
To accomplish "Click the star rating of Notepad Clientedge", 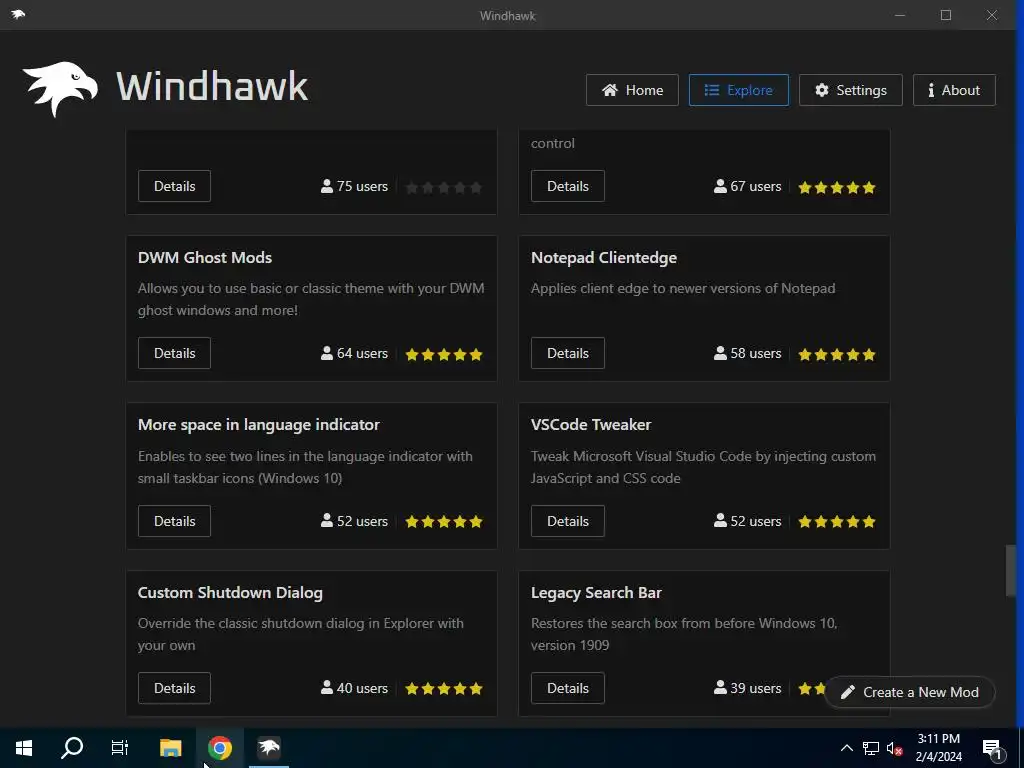I will pos(837,355).
